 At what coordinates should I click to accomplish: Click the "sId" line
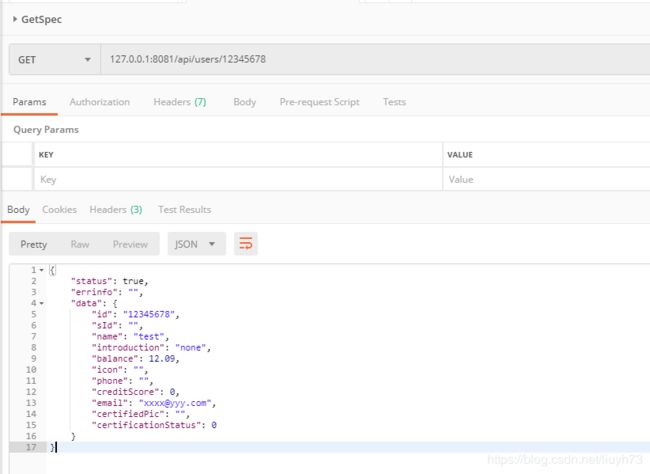point(117,326)
